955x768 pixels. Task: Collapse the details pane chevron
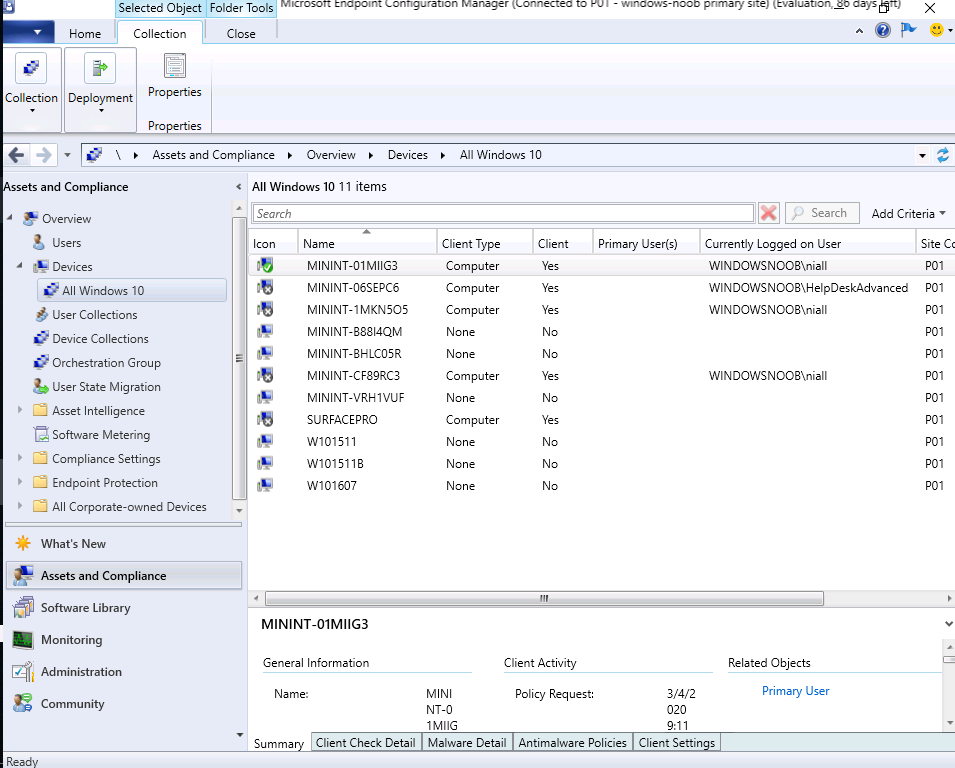coord(948,624)
